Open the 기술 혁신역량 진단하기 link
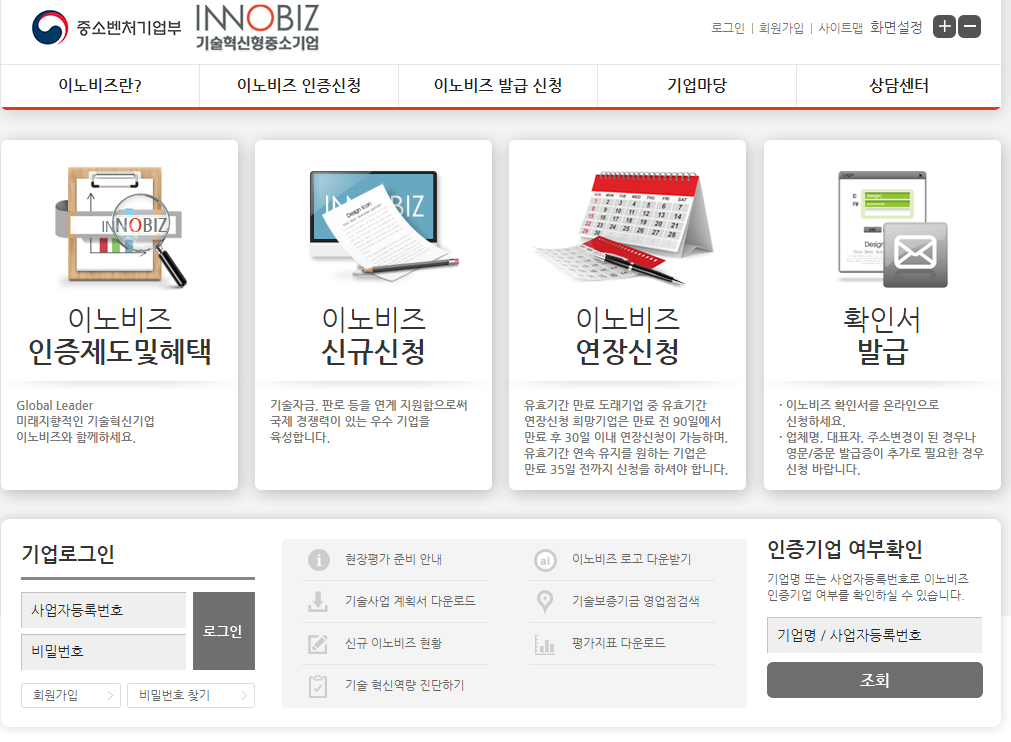 click(x=404, y=685)
